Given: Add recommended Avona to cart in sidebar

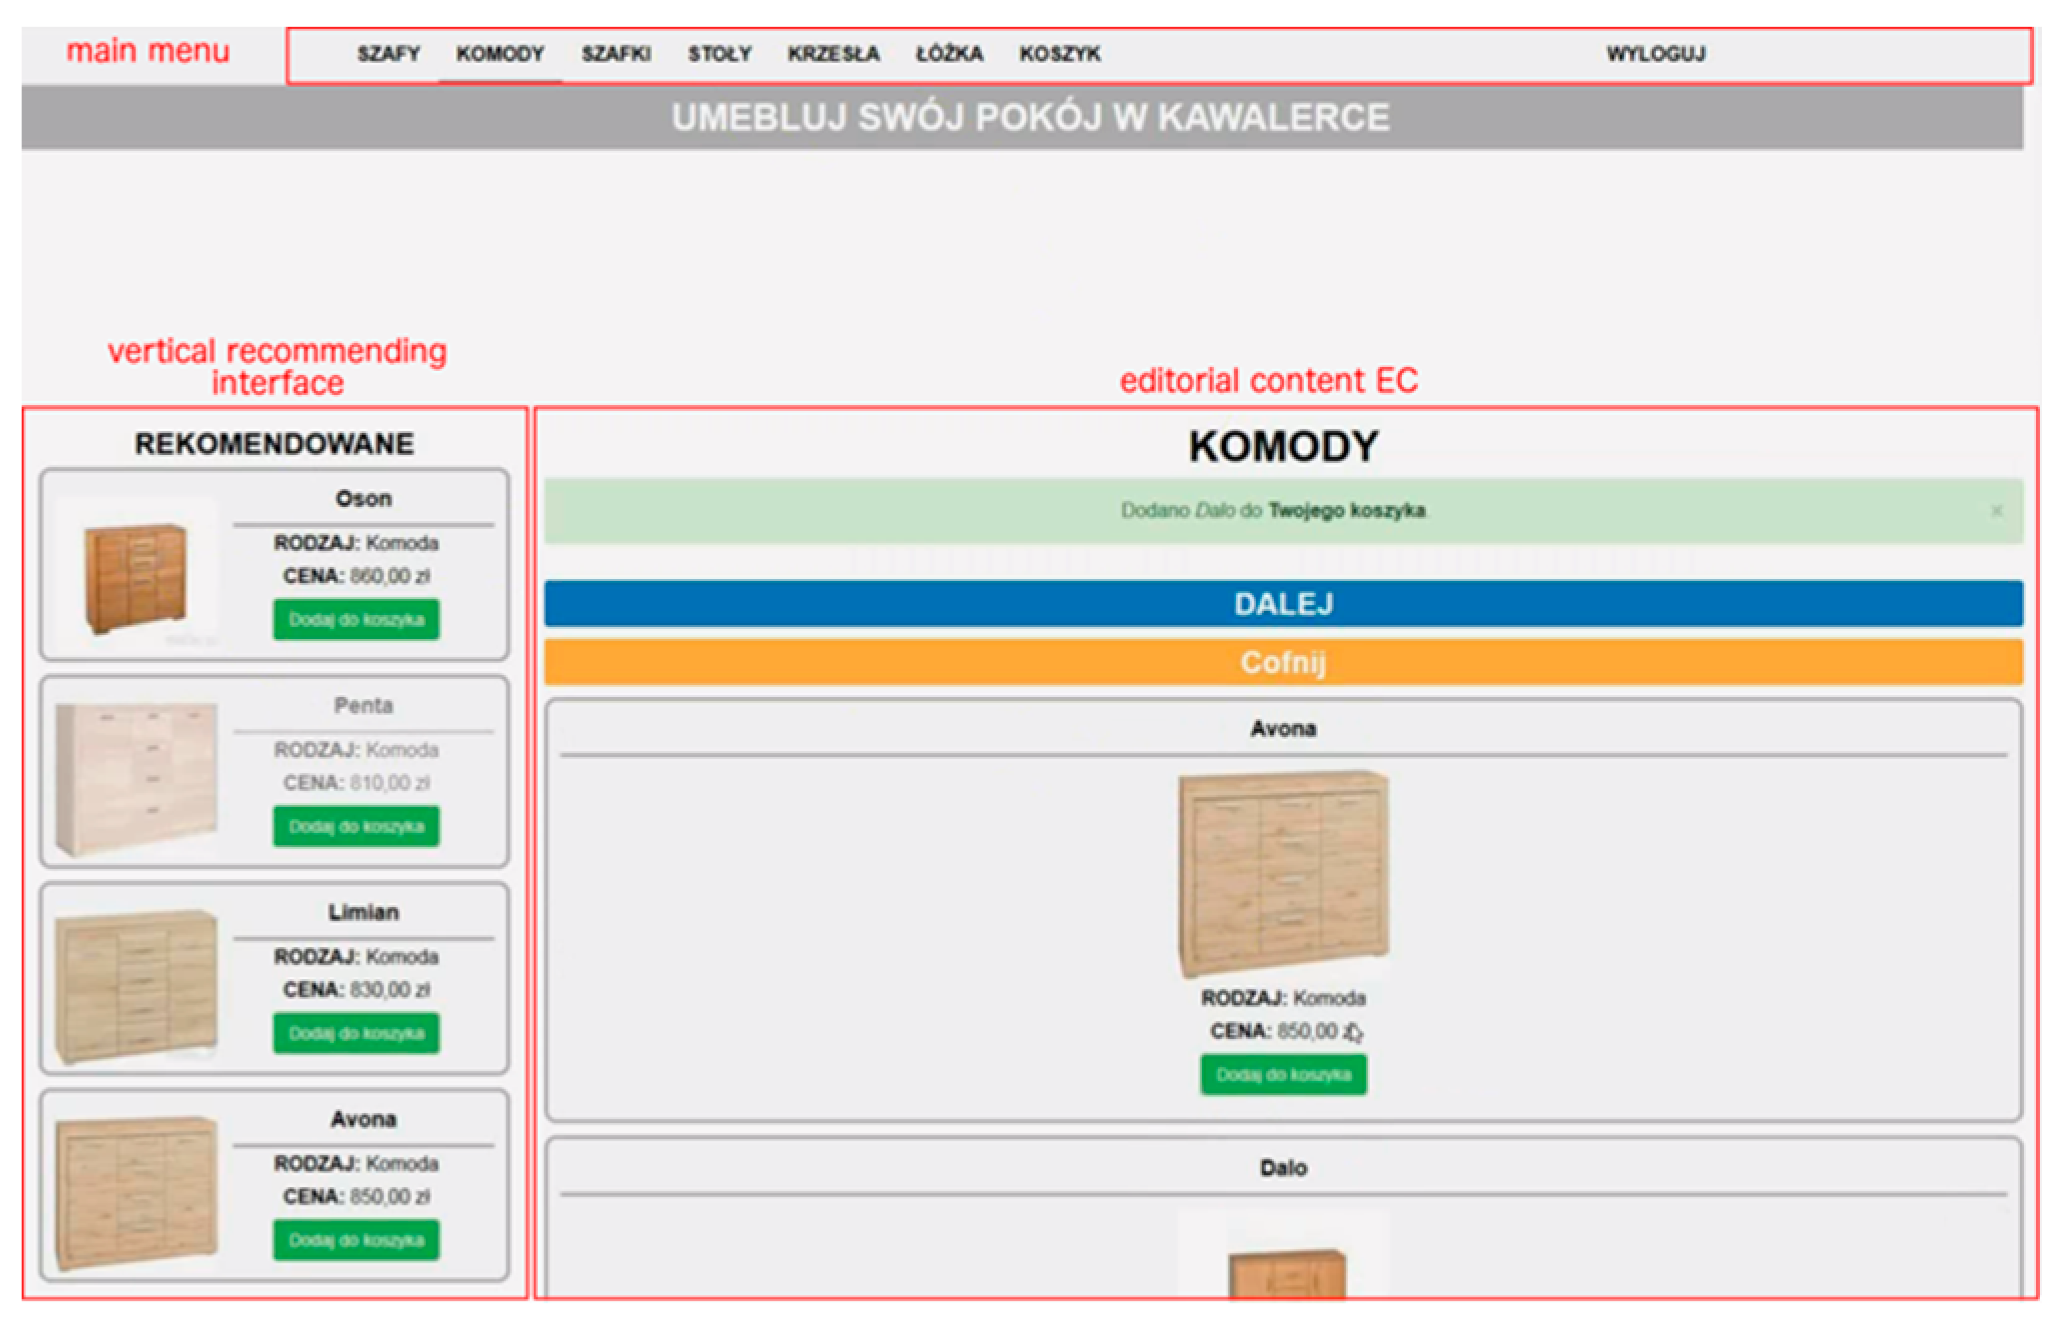Looking at the screenshot, I should [356, 1240].
